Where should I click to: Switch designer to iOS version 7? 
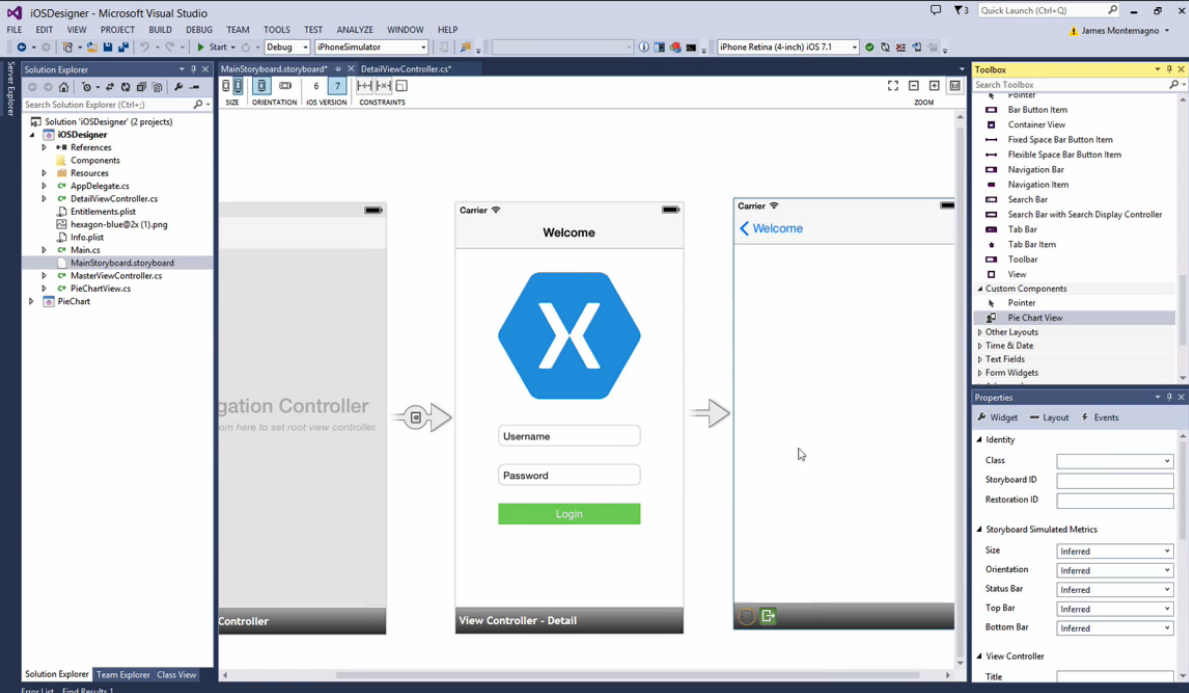tap(337, 86)
